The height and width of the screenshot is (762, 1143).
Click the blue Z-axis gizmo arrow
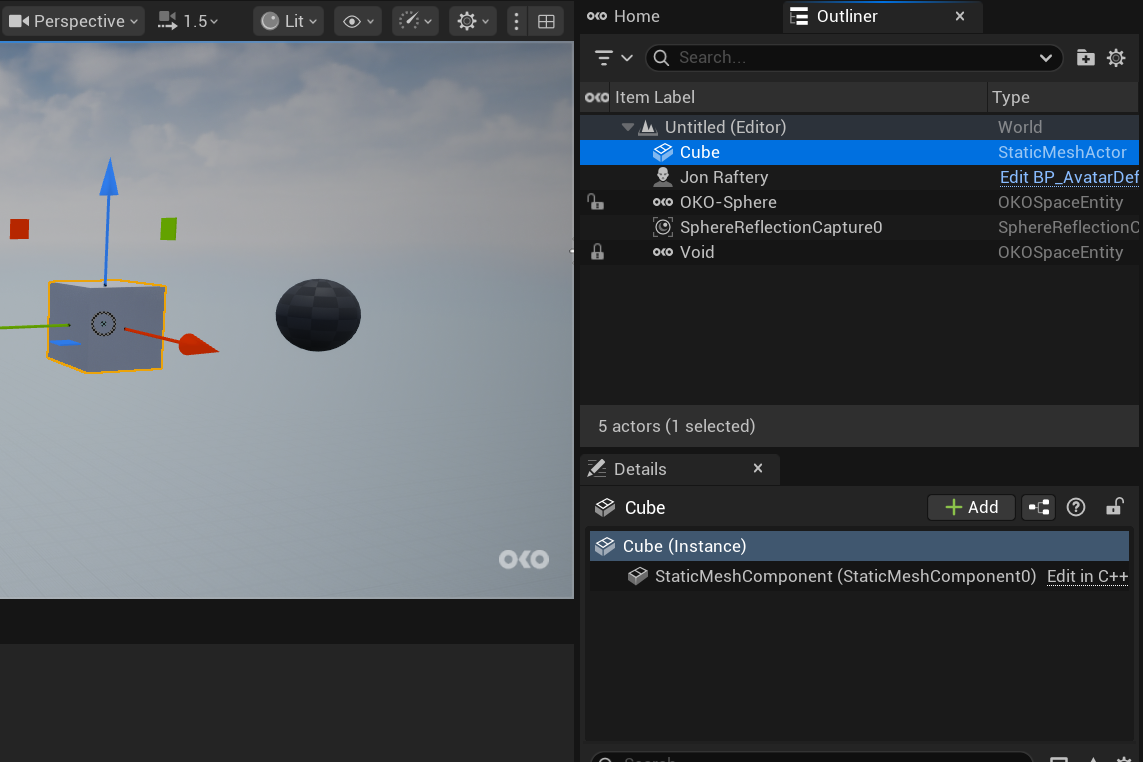pyautogui.click(x=109, y=177)
